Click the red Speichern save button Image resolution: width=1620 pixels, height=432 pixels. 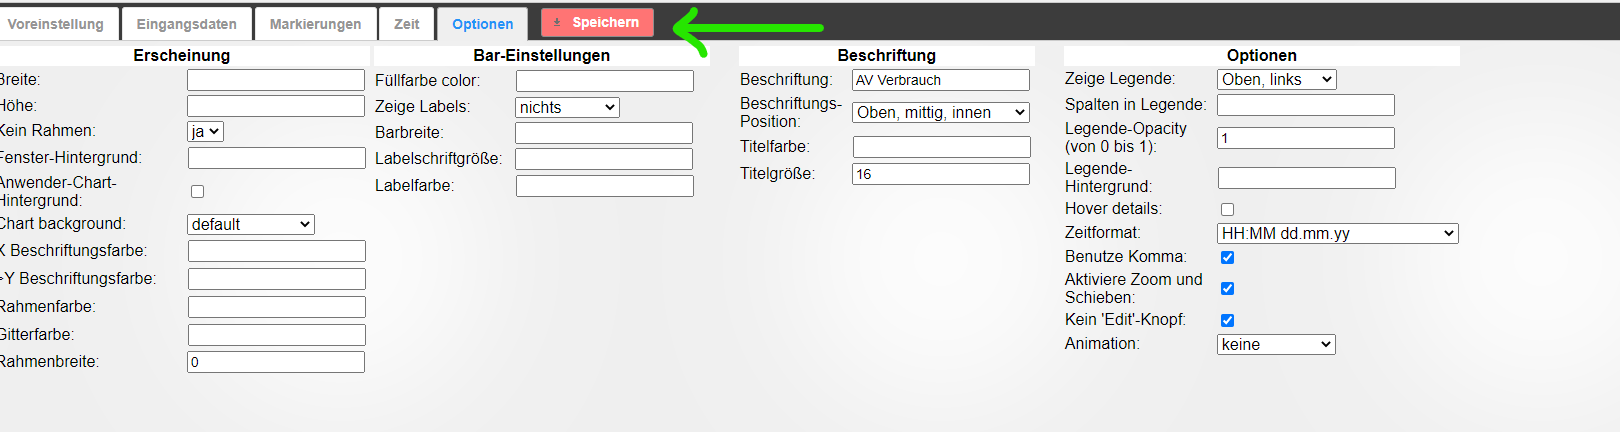click(597, 22)
